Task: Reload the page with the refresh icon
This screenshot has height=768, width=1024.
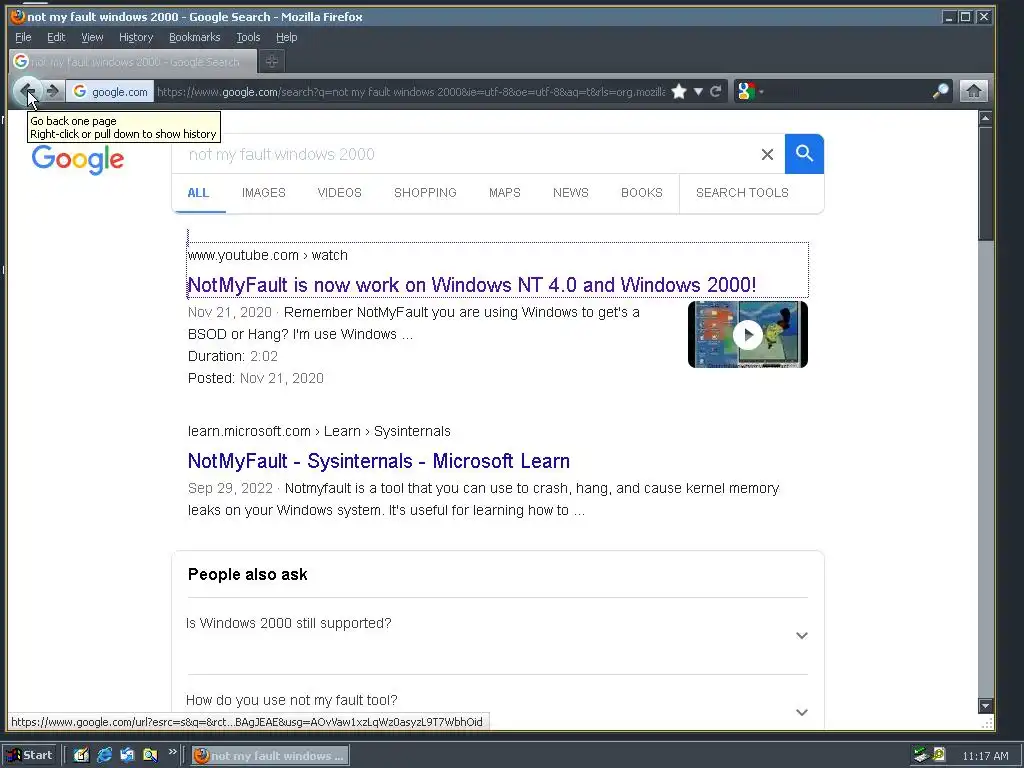Action: pyautogui.click(x=716, y=91)
